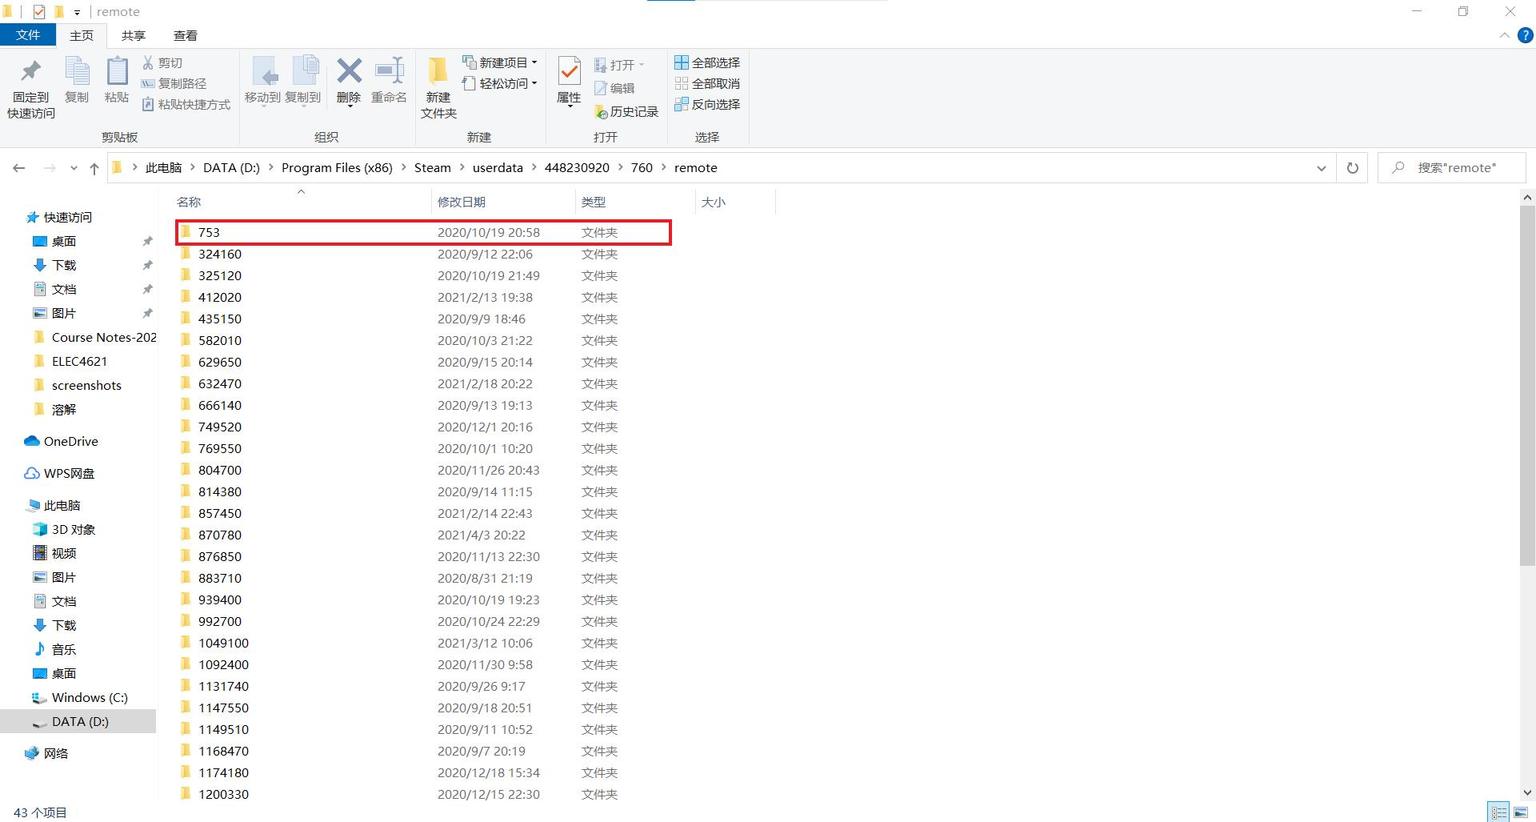Go up one folder level arrow
This screenshot has width=1536, height=822.
coord(94,168)
